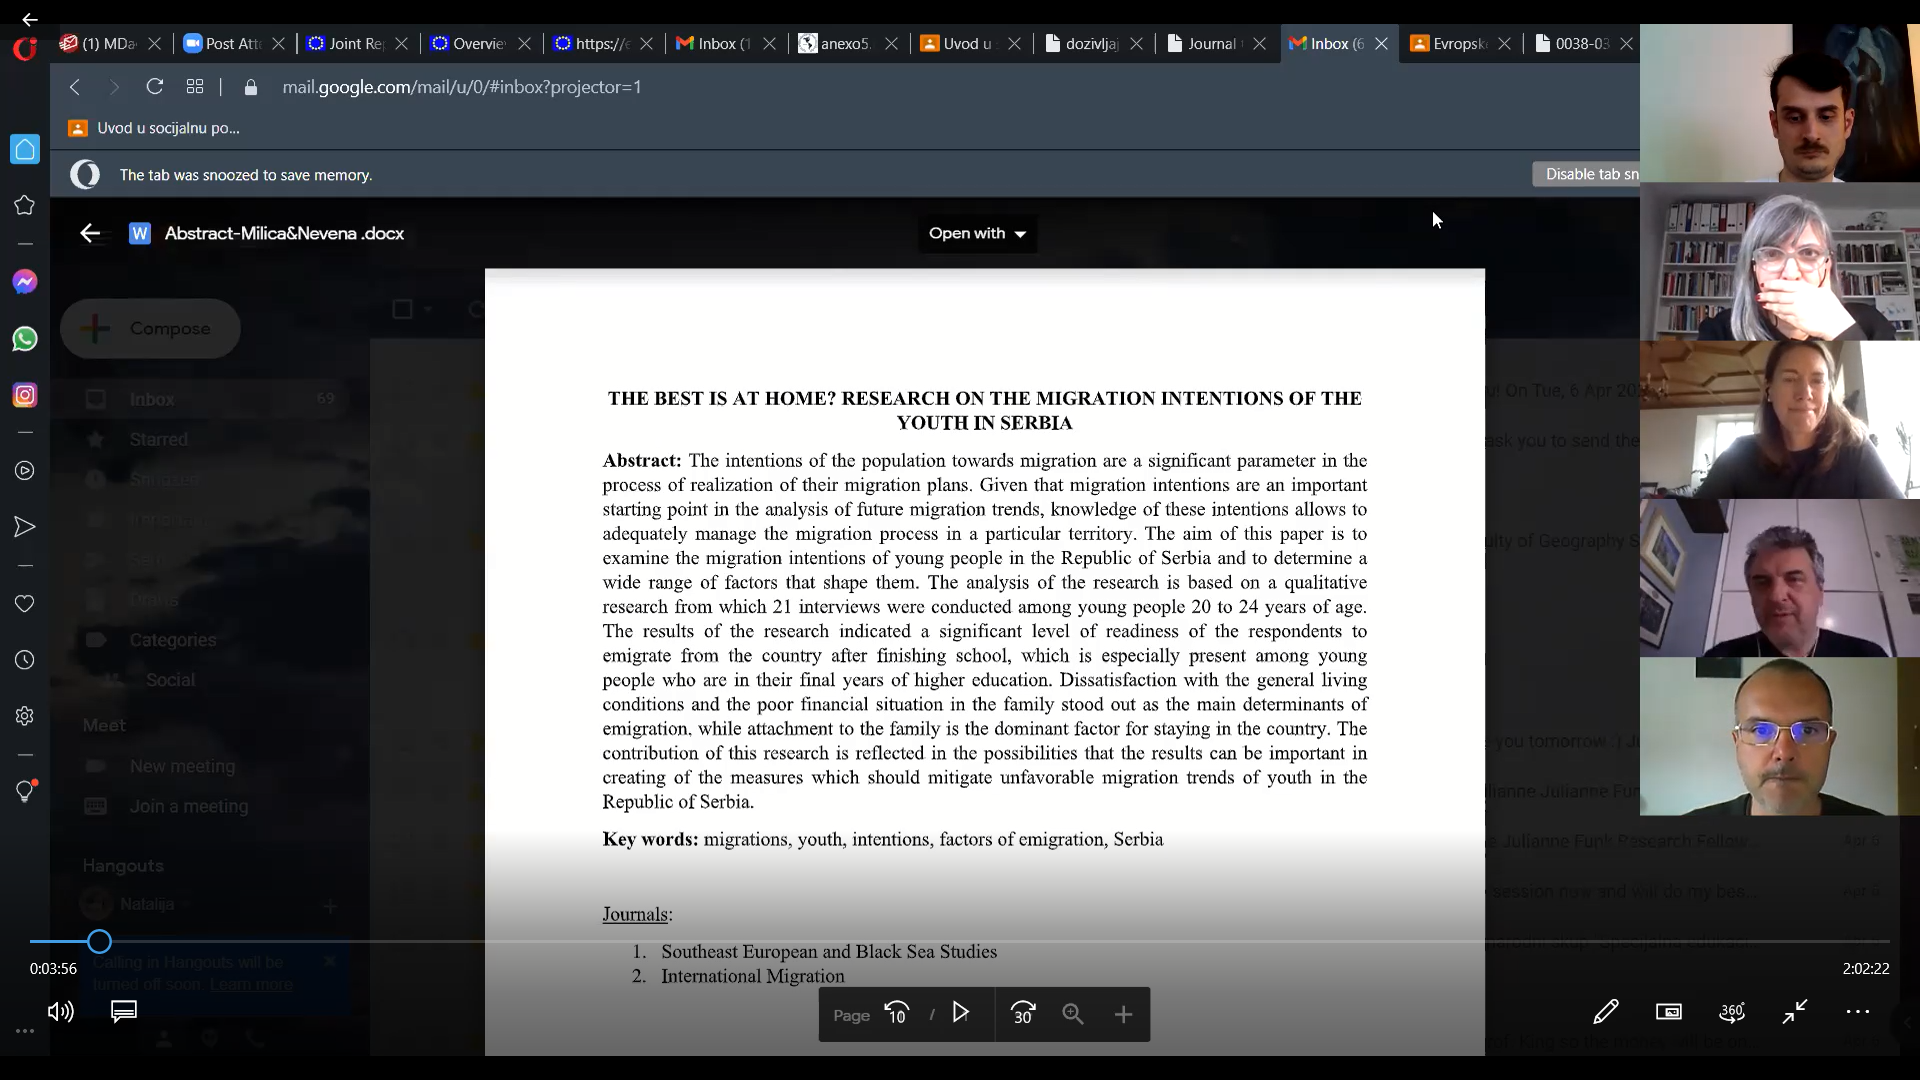Switch to the Evropsk tab

pos(1458,44)
